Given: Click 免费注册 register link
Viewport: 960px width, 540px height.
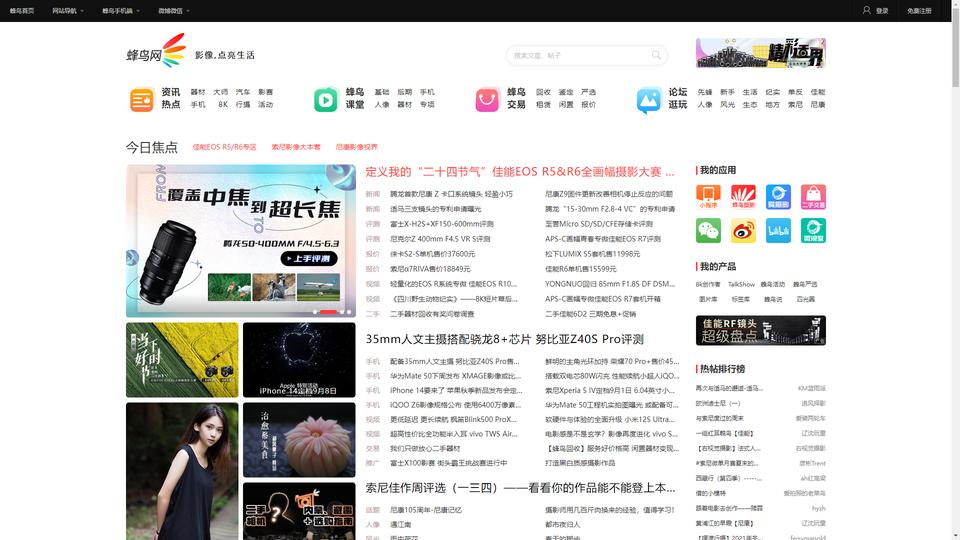Looking at the screenshot, I should [919, 10].
